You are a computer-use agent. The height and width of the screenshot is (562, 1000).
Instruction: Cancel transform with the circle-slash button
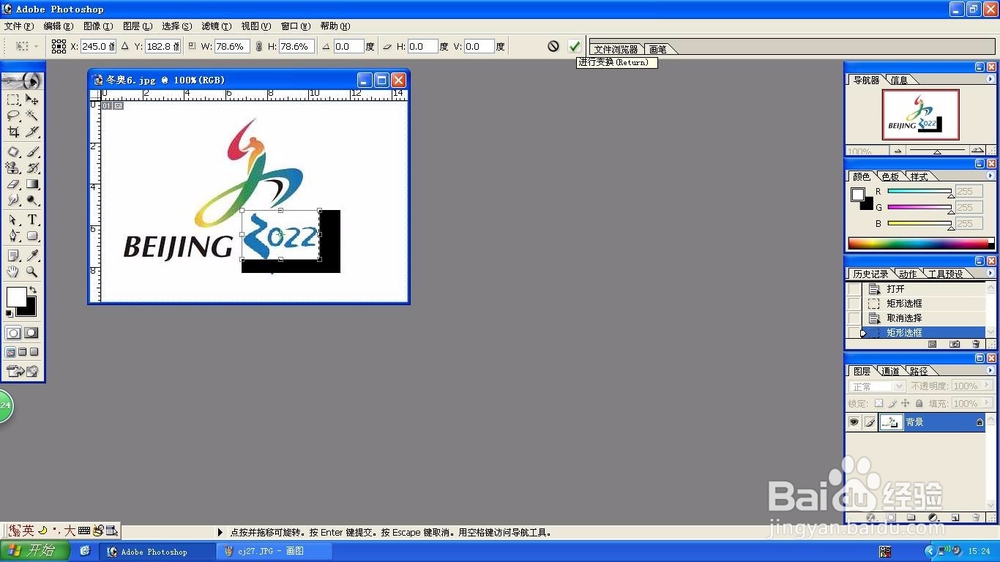pyautogui.click(x=553, y=46)
